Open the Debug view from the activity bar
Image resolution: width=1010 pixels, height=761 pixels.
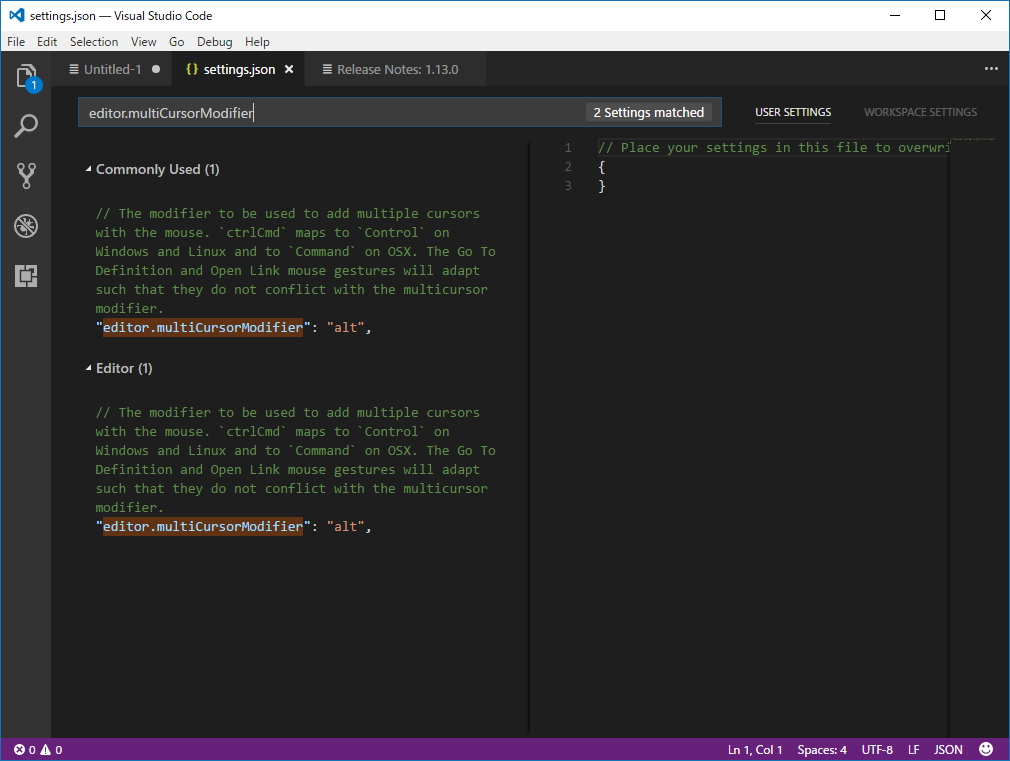(26, 226)
